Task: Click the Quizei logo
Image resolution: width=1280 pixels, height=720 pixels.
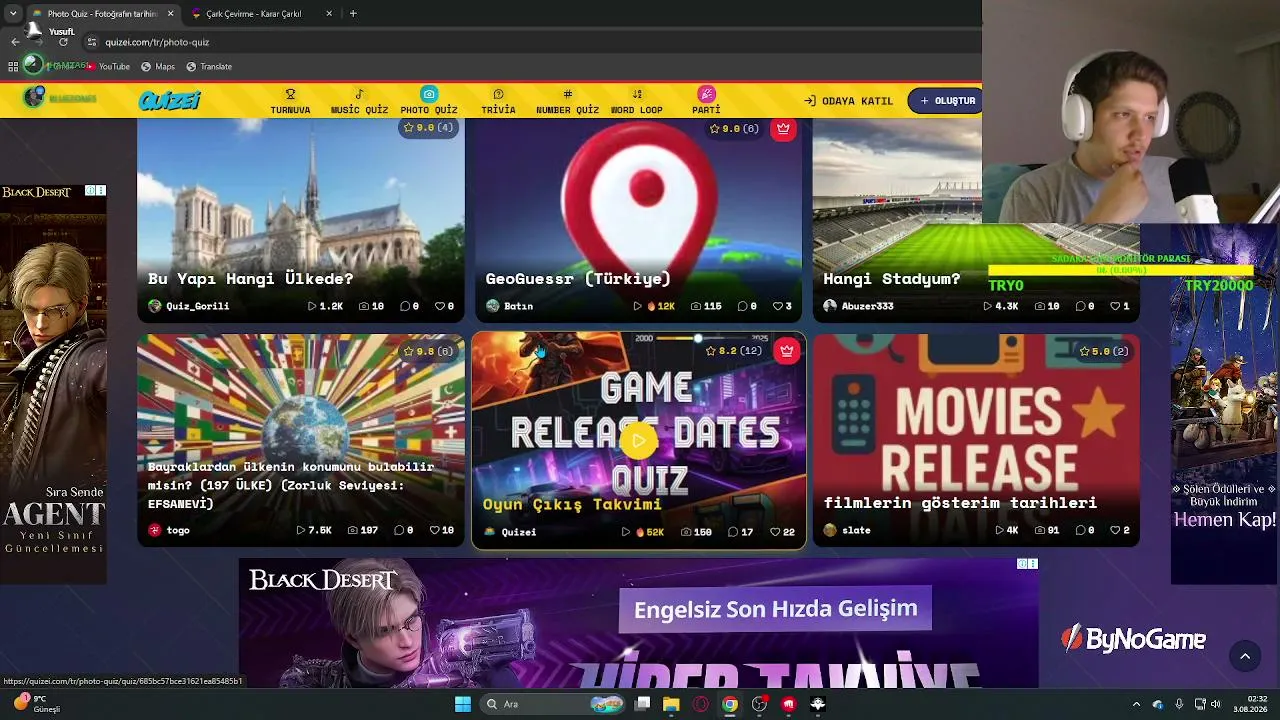Action: coord(170,100)
